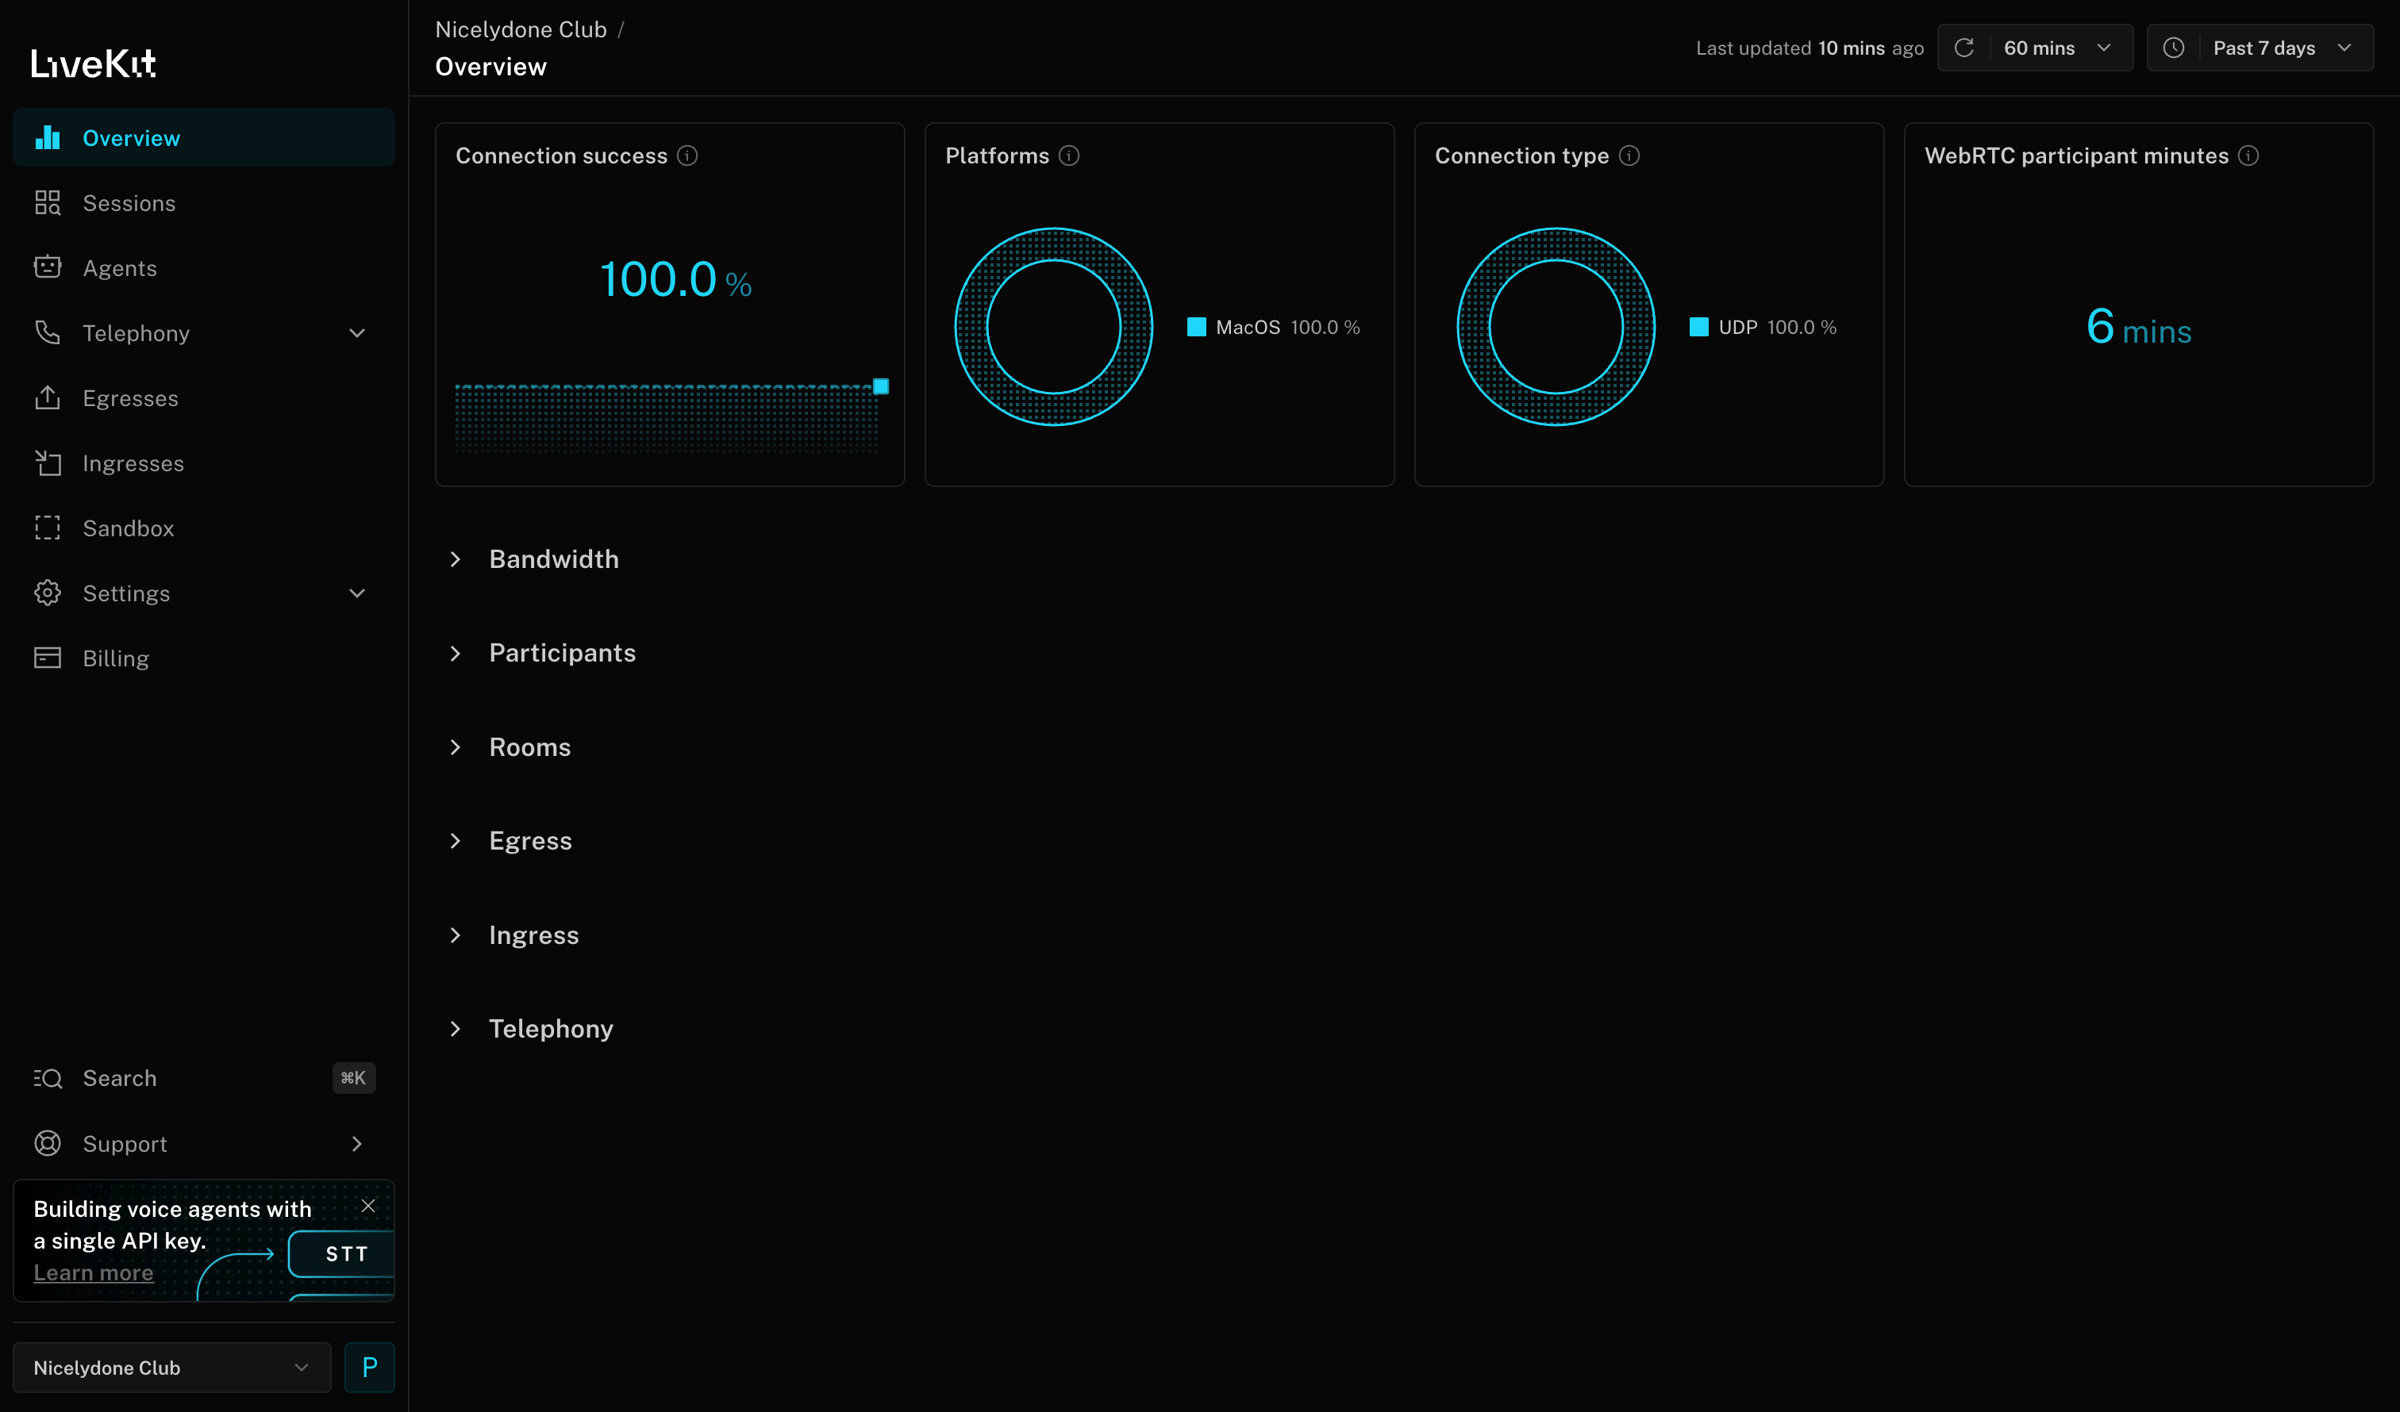2400x1412 pixels.
Task: Click the LiveKit logo
Action: tap(94, 64)
